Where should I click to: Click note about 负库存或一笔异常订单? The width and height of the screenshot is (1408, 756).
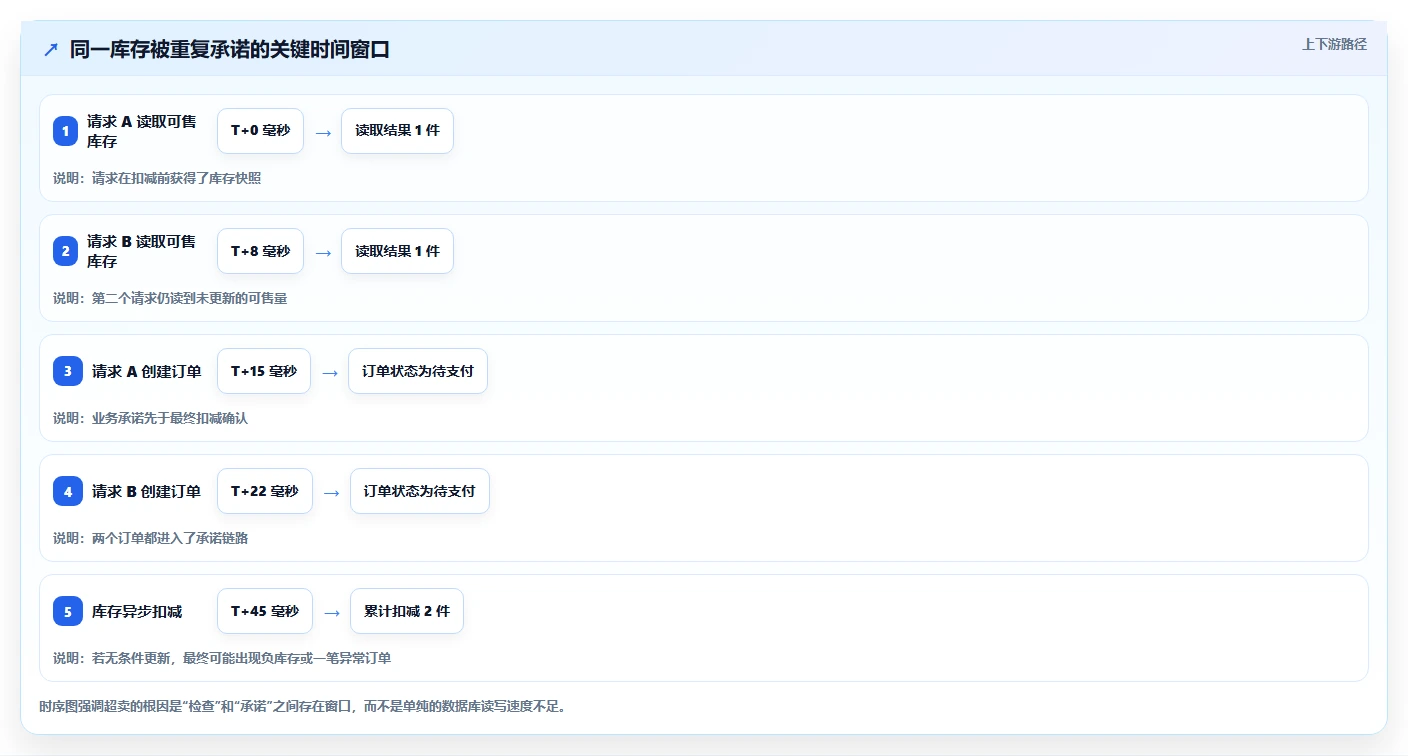tap(222, 658)
